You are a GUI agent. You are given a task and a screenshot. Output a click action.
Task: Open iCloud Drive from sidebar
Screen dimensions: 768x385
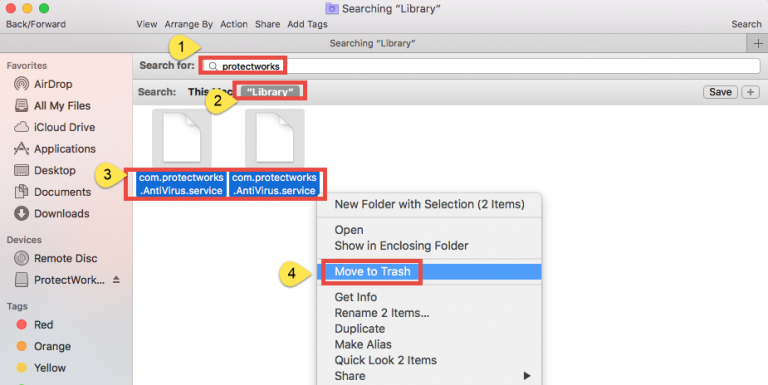coord(54,127)
